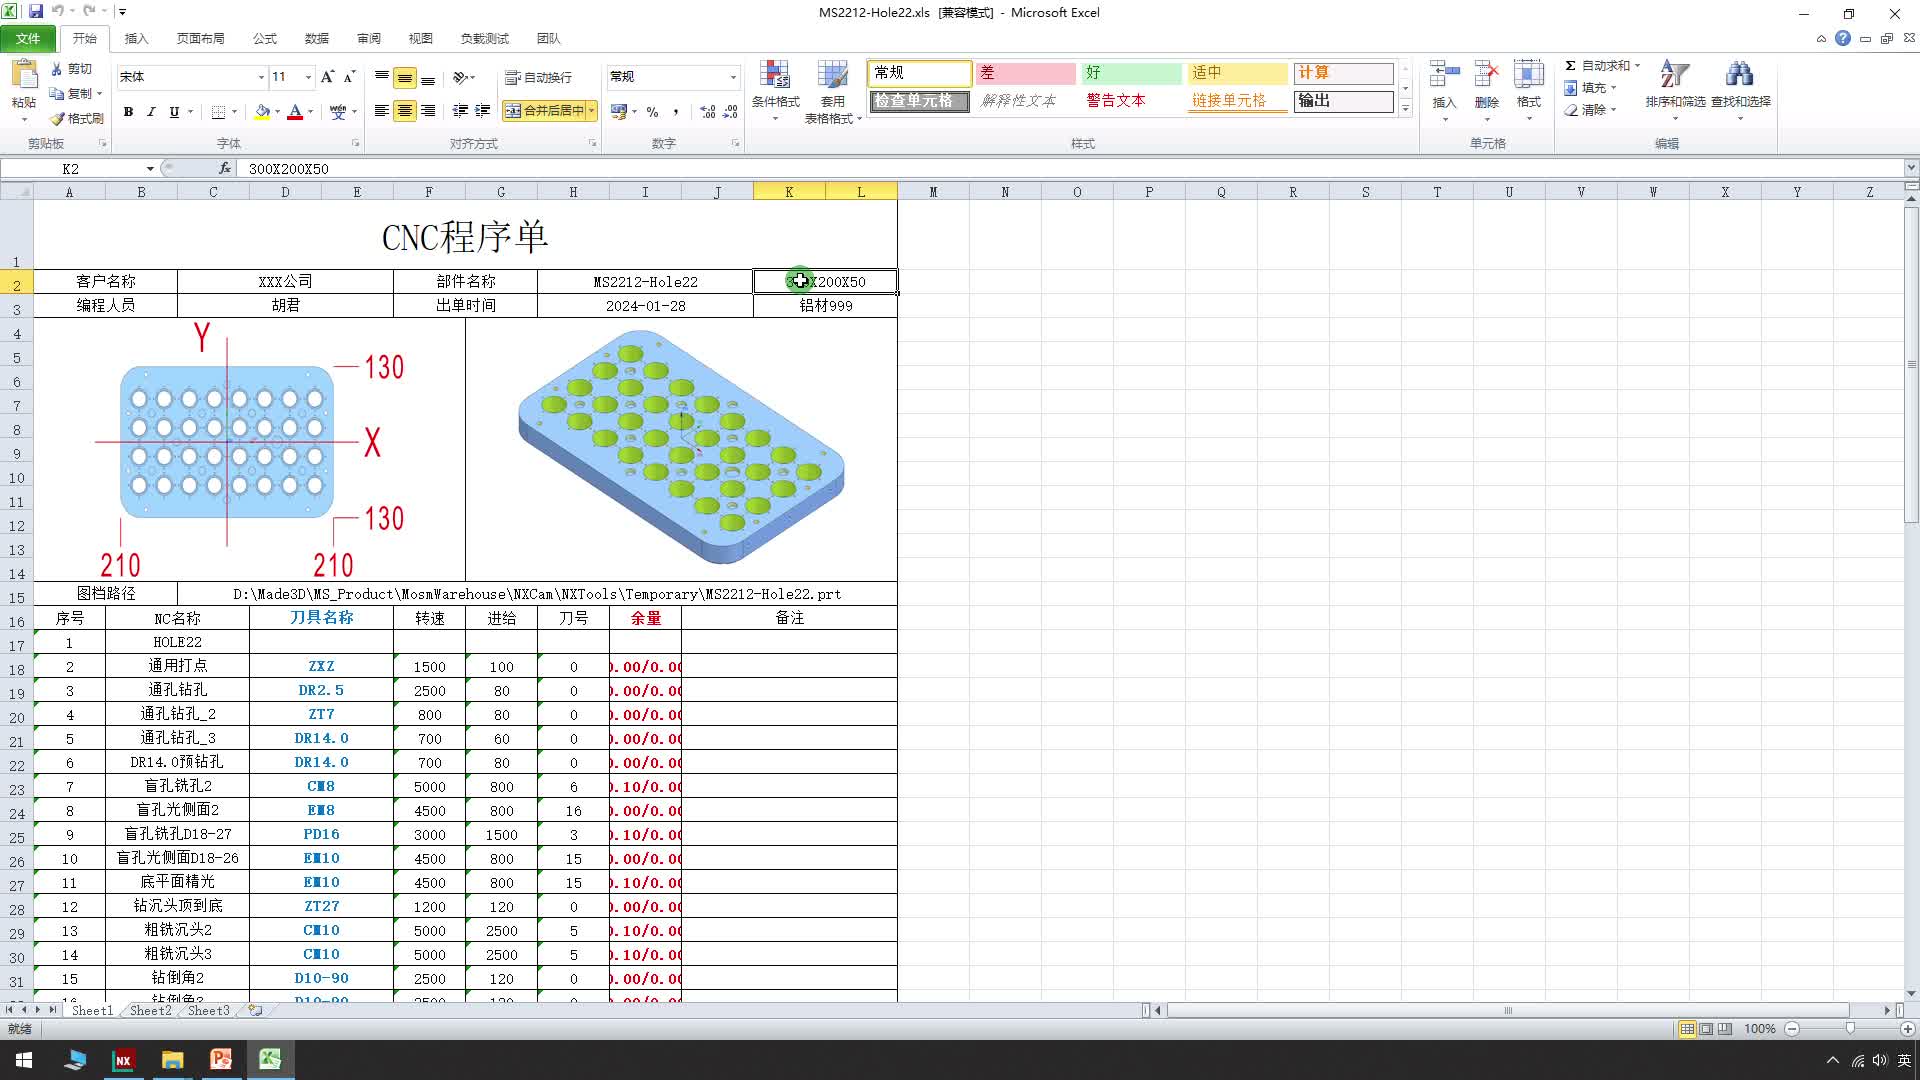The width and height of the screenshot is (1920, 1080).
Task: Switch to Page Layout view in status bar
Action: 1706,1029
